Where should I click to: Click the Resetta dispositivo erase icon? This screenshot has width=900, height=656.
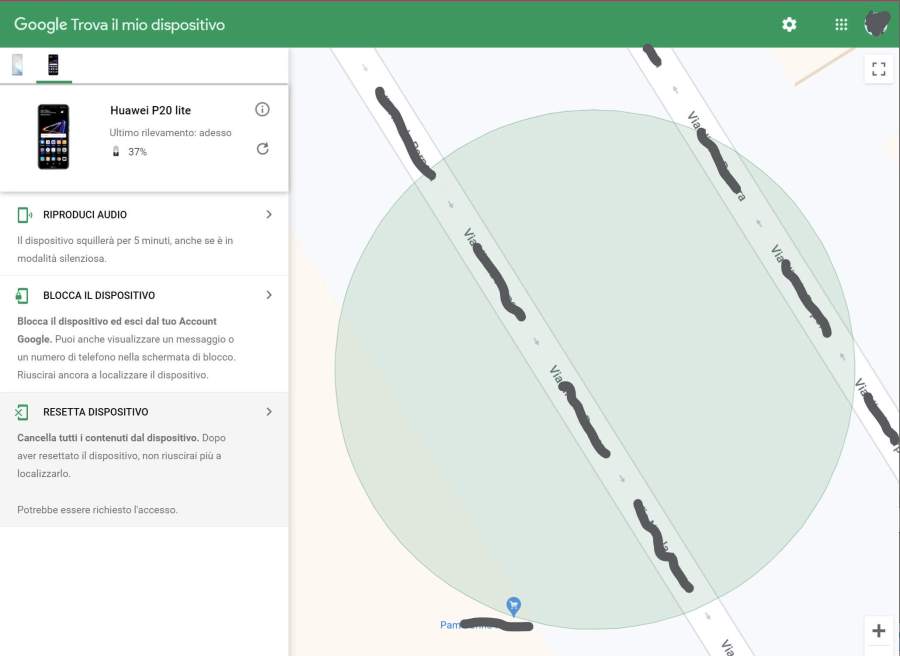pyautogui.click(x=22, y=412)
